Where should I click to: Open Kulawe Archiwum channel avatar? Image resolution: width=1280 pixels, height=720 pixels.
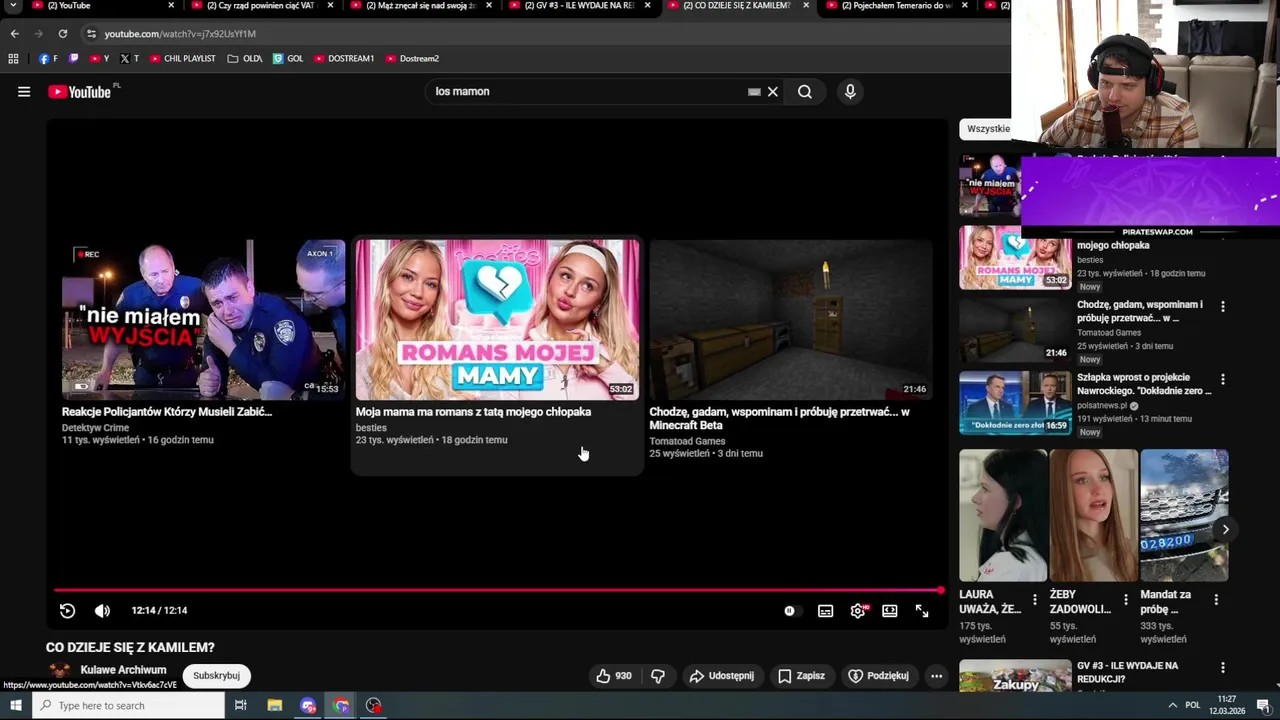60,673
